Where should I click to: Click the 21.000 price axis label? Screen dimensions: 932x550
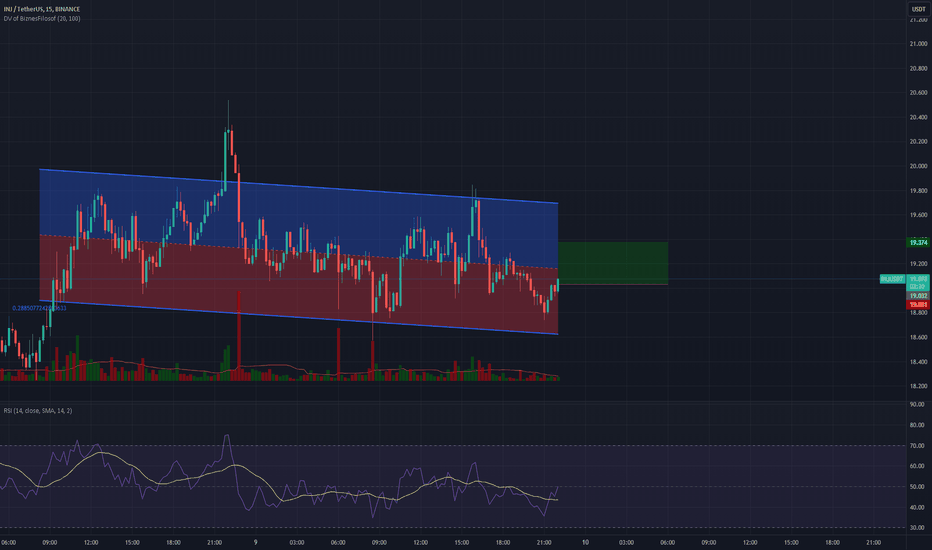(918, 43)
